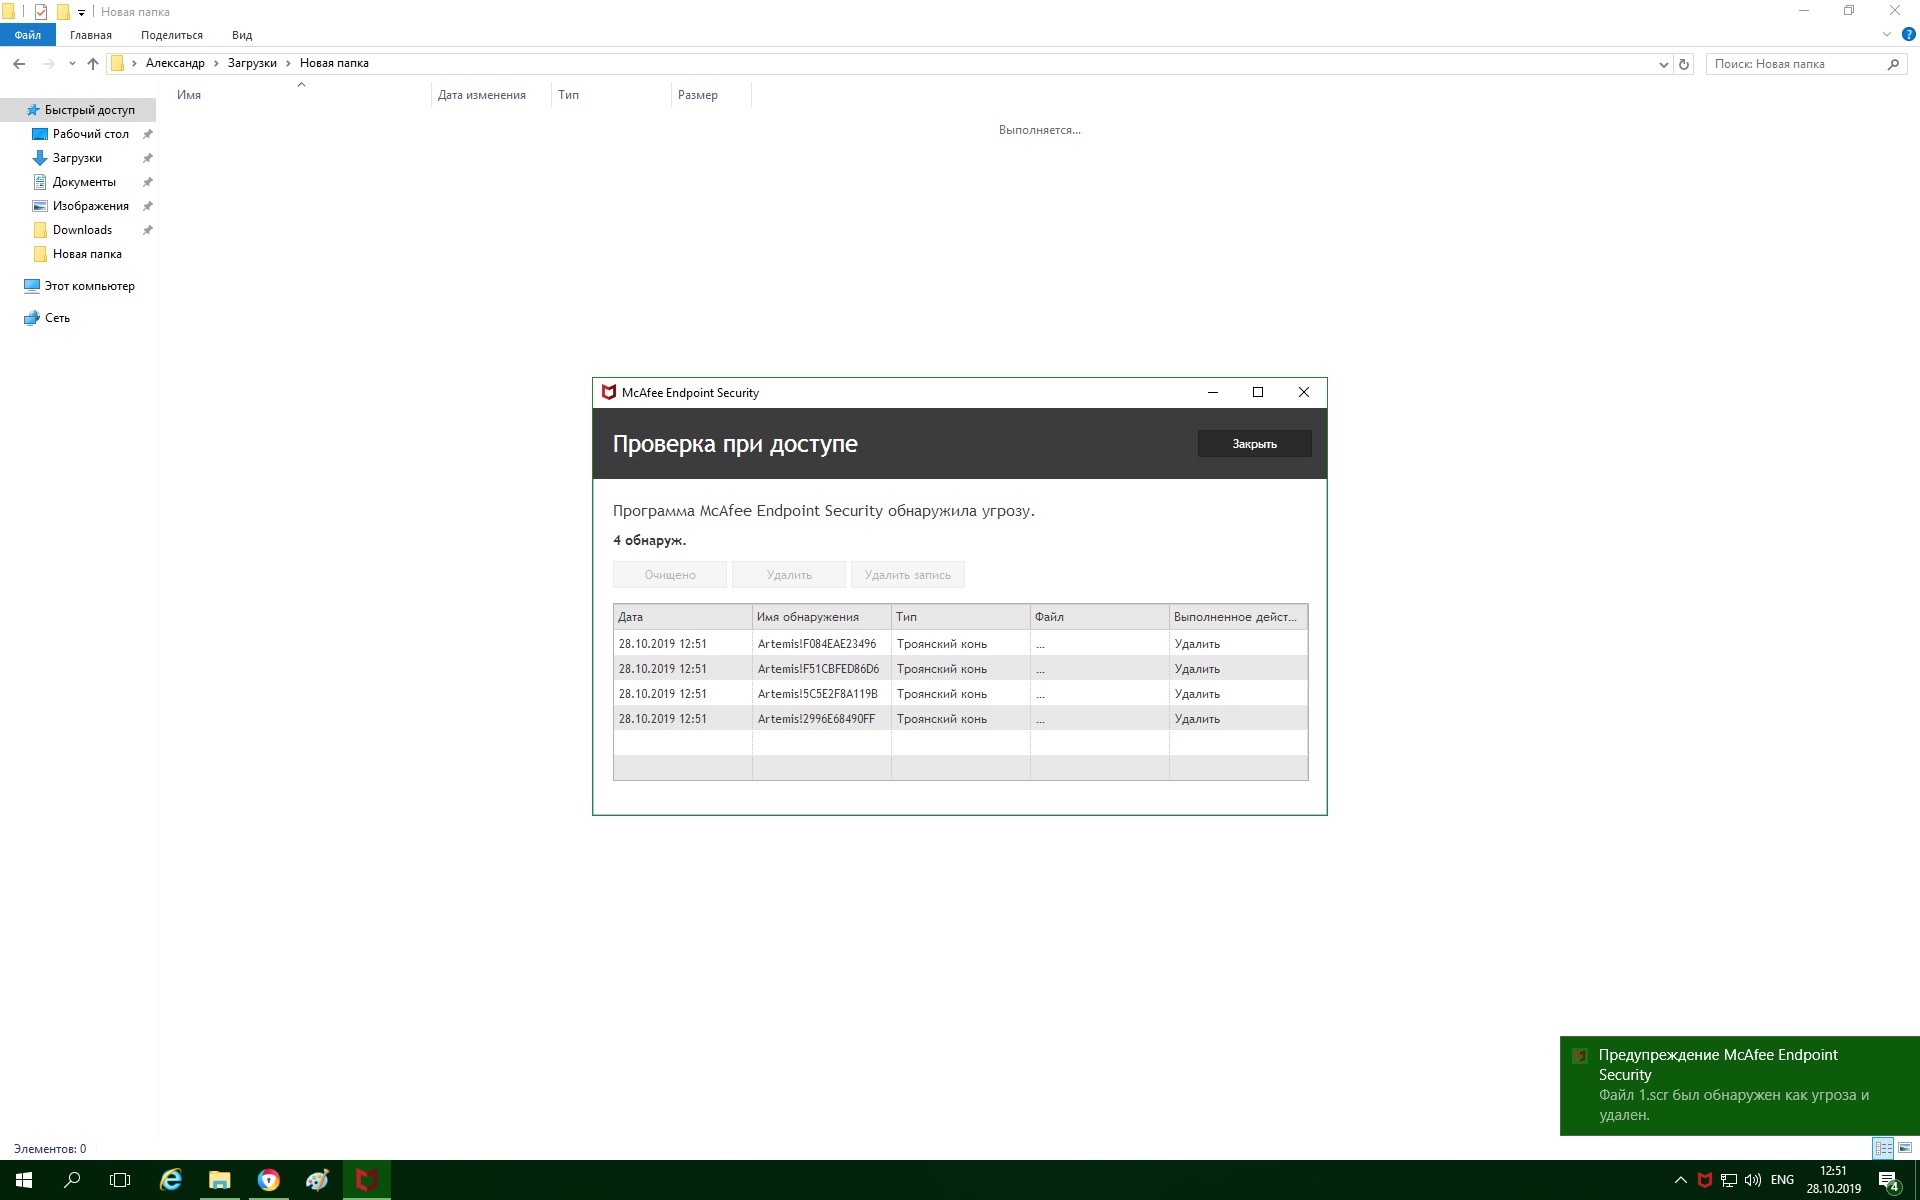Screen dimensions: 1920x1200
Task: Click the refresh button next to address bar
Action: click(x=1684, y=64)
